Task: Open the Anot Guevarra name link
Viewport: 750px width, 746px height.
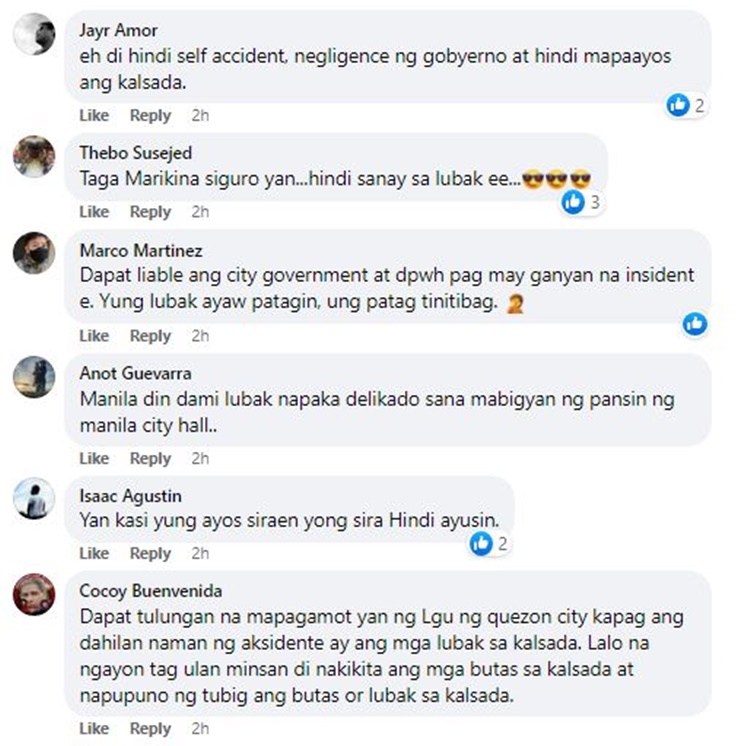Action: point(135,373)
